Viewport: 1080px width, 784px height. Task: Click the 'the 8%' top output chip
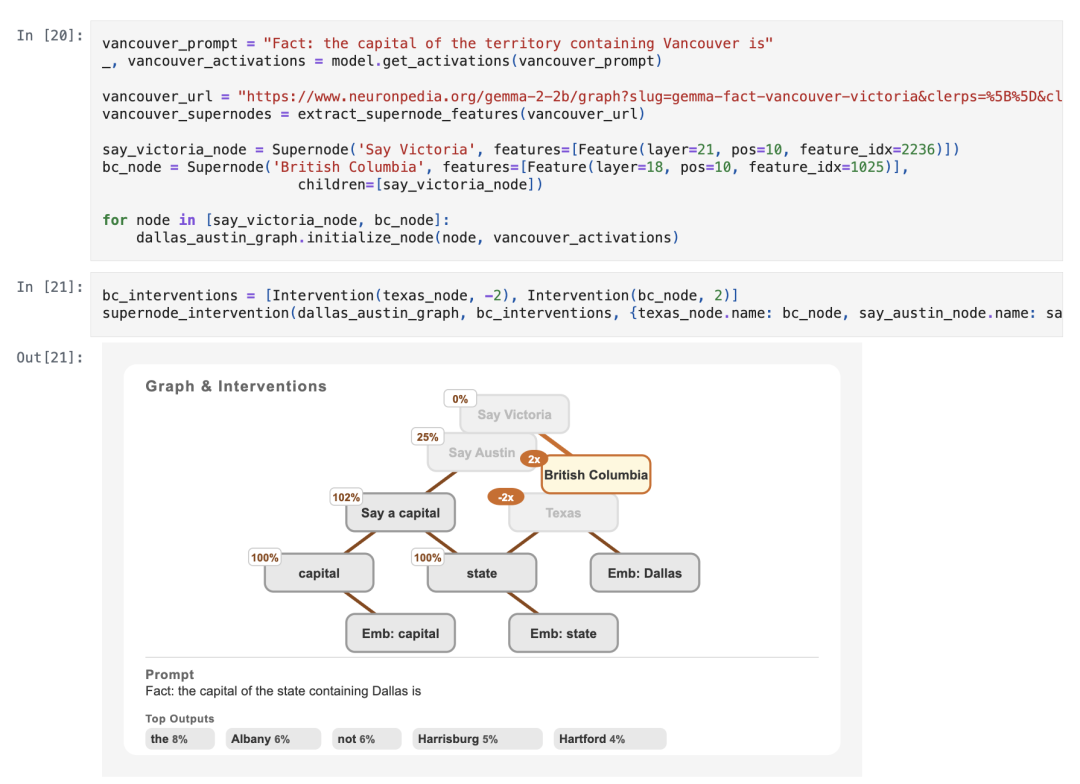pos(180,739)
